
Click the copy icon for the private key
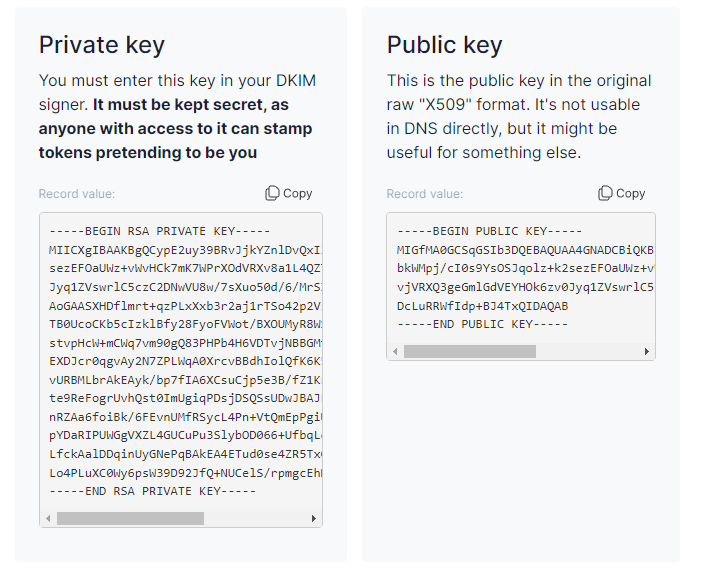[272, 193]
